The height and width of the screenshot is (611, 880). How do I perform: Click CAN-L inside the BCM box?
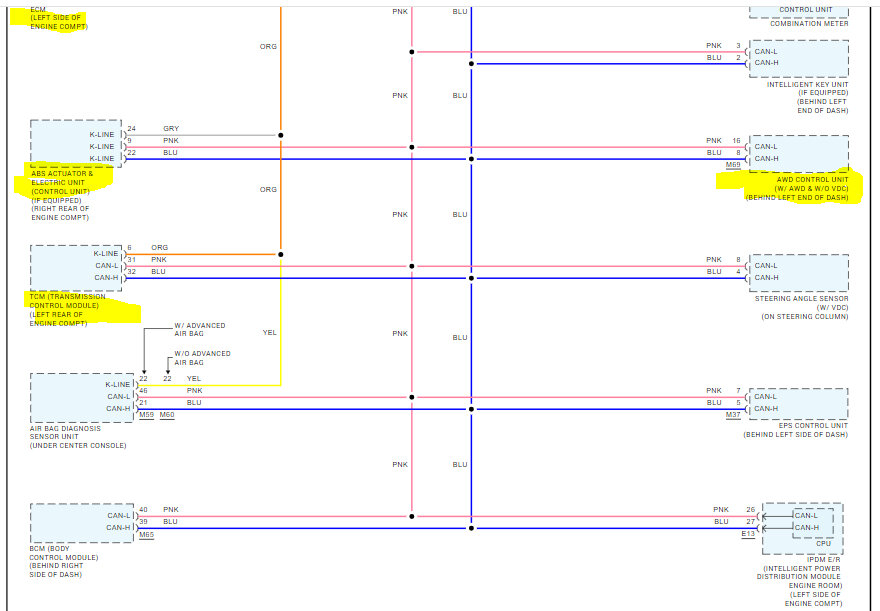(118, 515)
